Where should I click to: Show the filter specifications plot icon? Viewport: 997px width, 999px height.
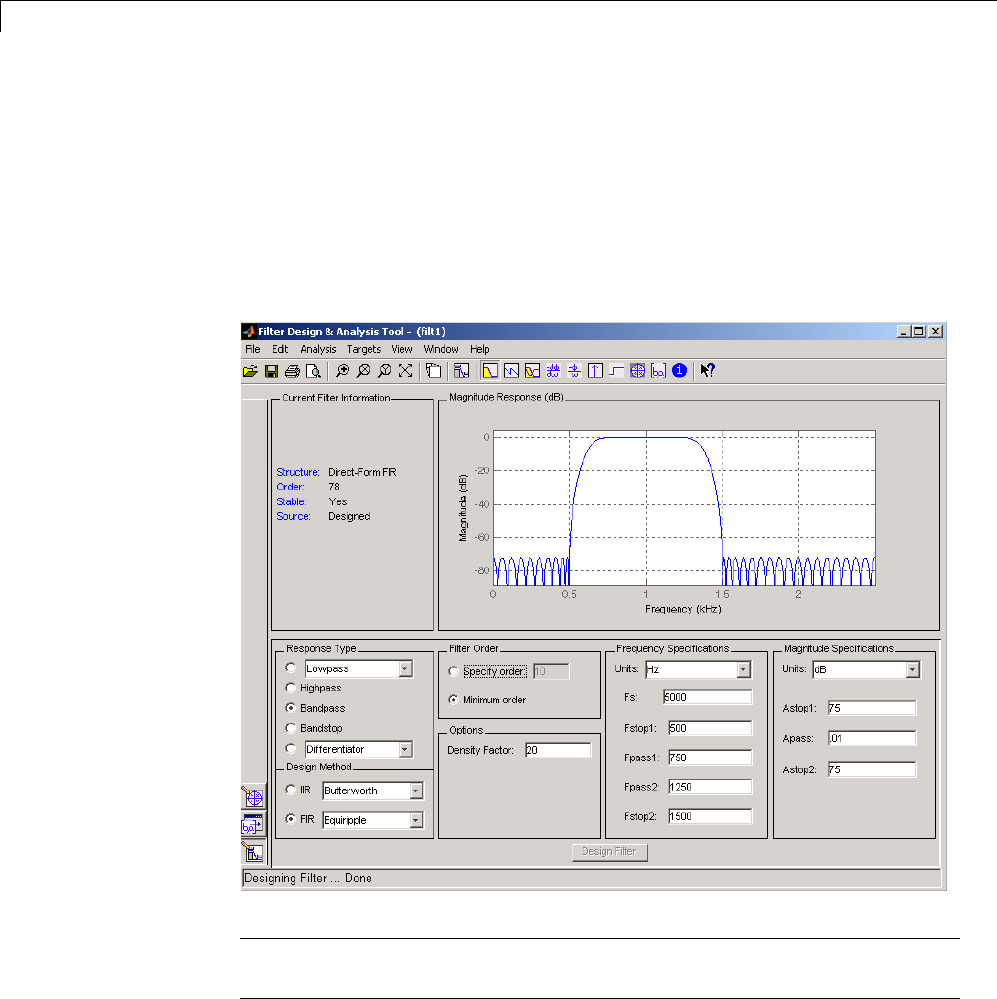[462, 371]
